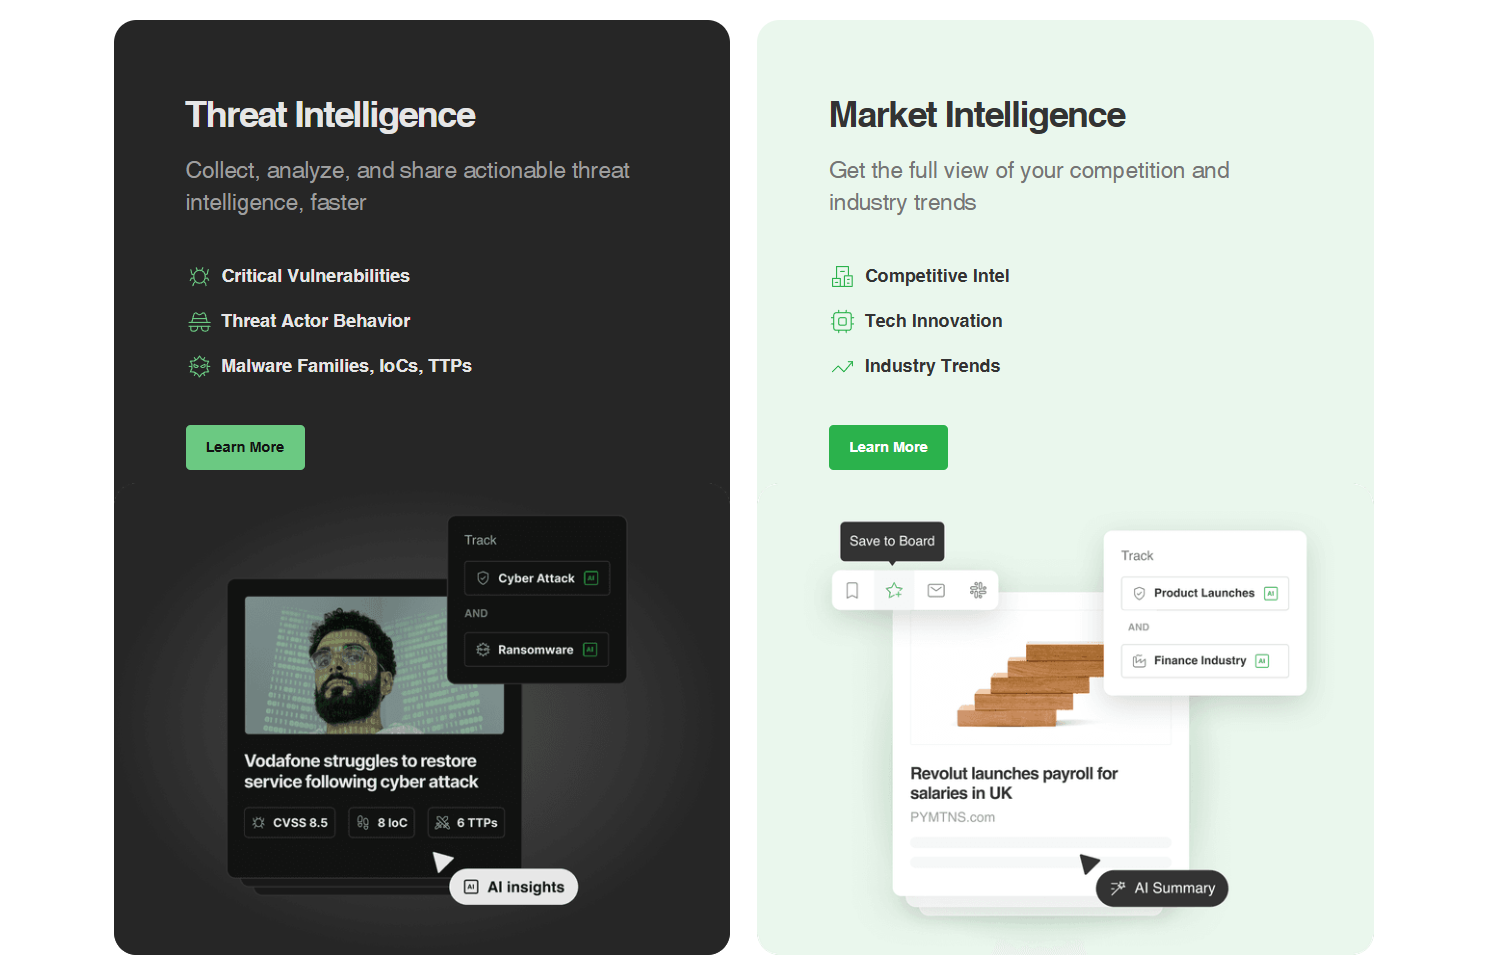The width and height of the screenshot is (1489, 973).
Task: Select the 6 TTPs badge
Action: pyautogui.click(x=466, y=822)
